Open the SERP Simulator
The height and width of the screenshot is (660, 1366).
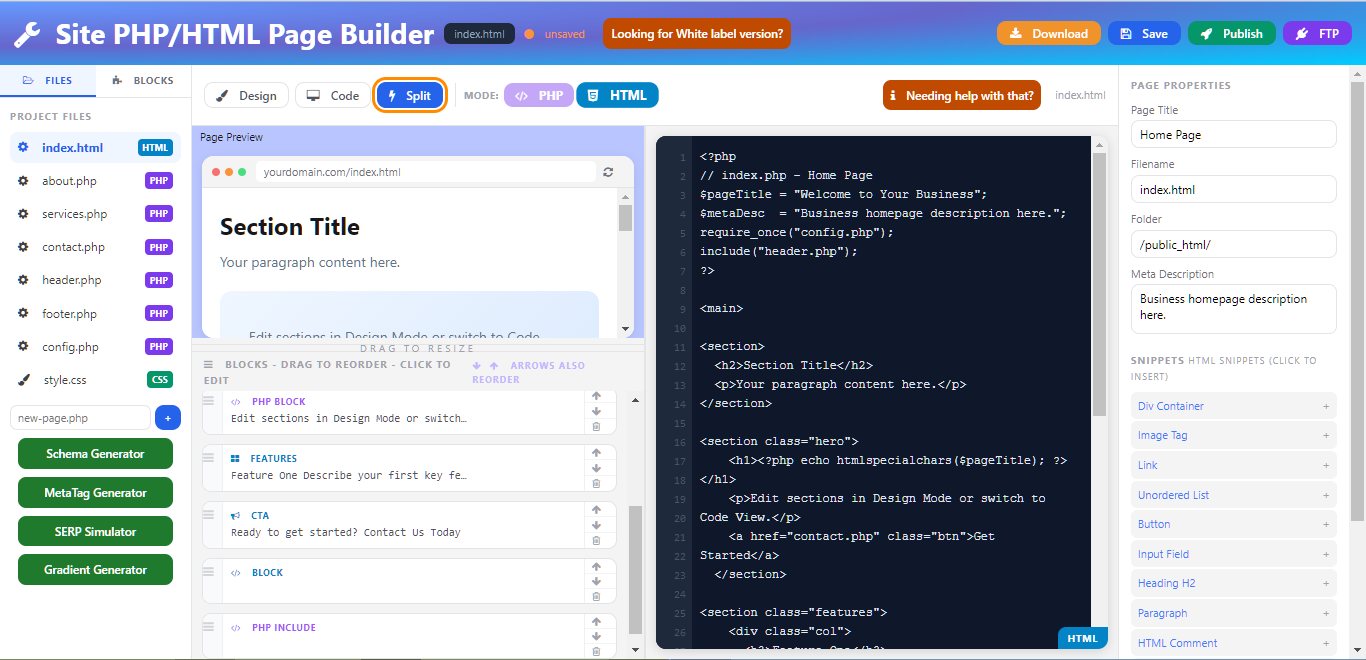95,532
